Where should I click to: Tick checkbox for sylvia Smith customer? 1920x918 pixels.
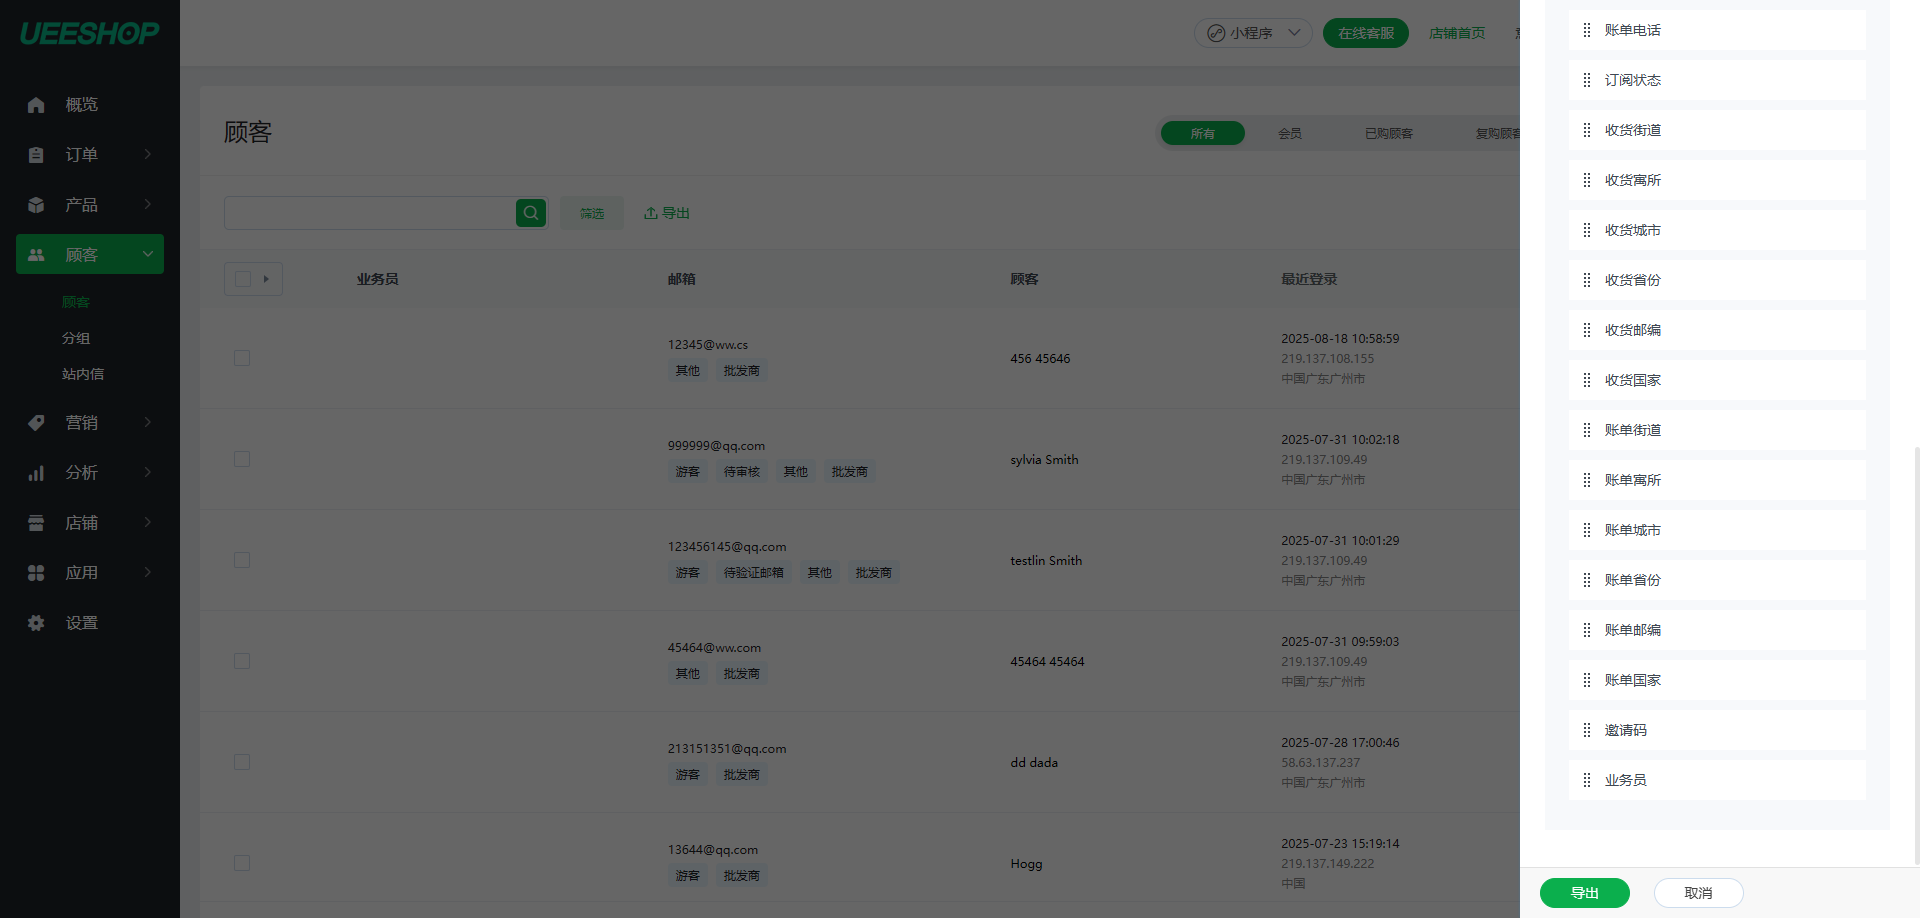(242, 459)
